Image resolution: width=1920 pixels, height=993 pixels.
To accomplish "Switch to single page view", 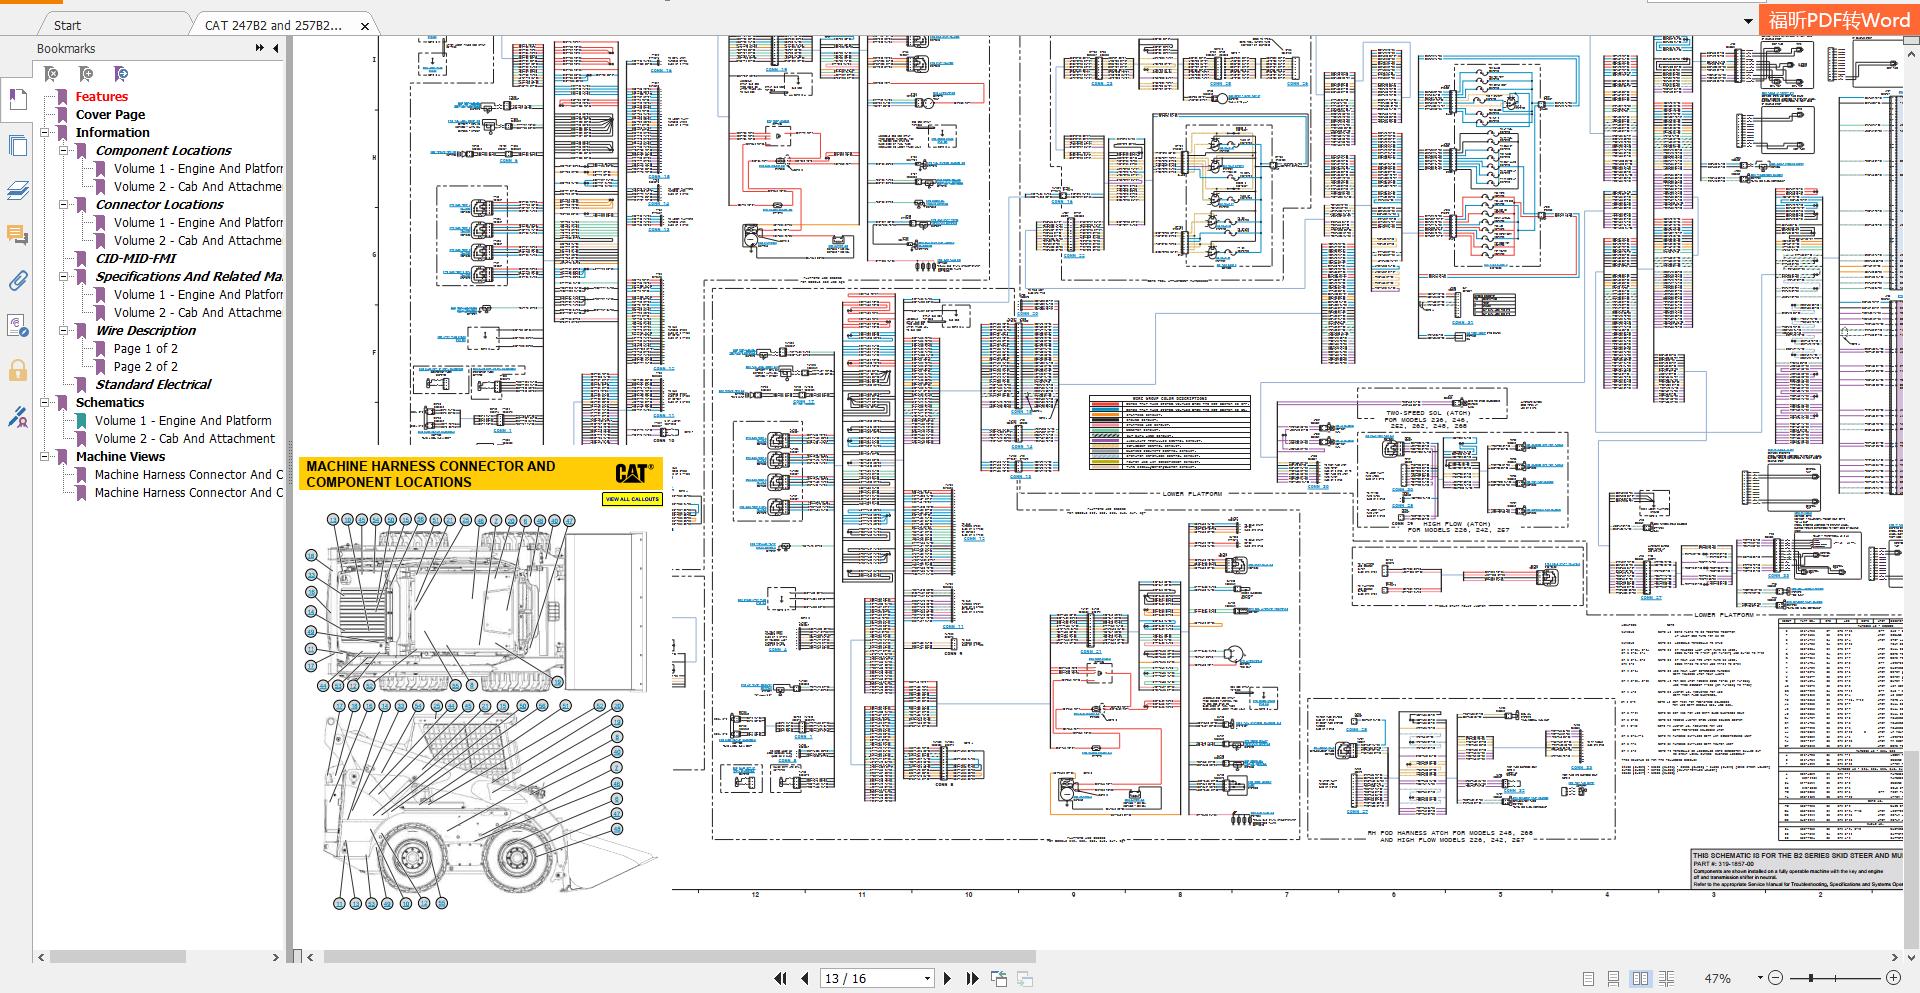I will coord(1589,979).
